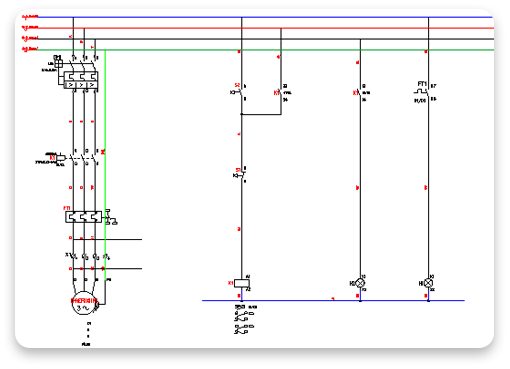Select the junction node below S2 contact
The width and height of the screenshot is (510, 369).
tap(242, 114)
